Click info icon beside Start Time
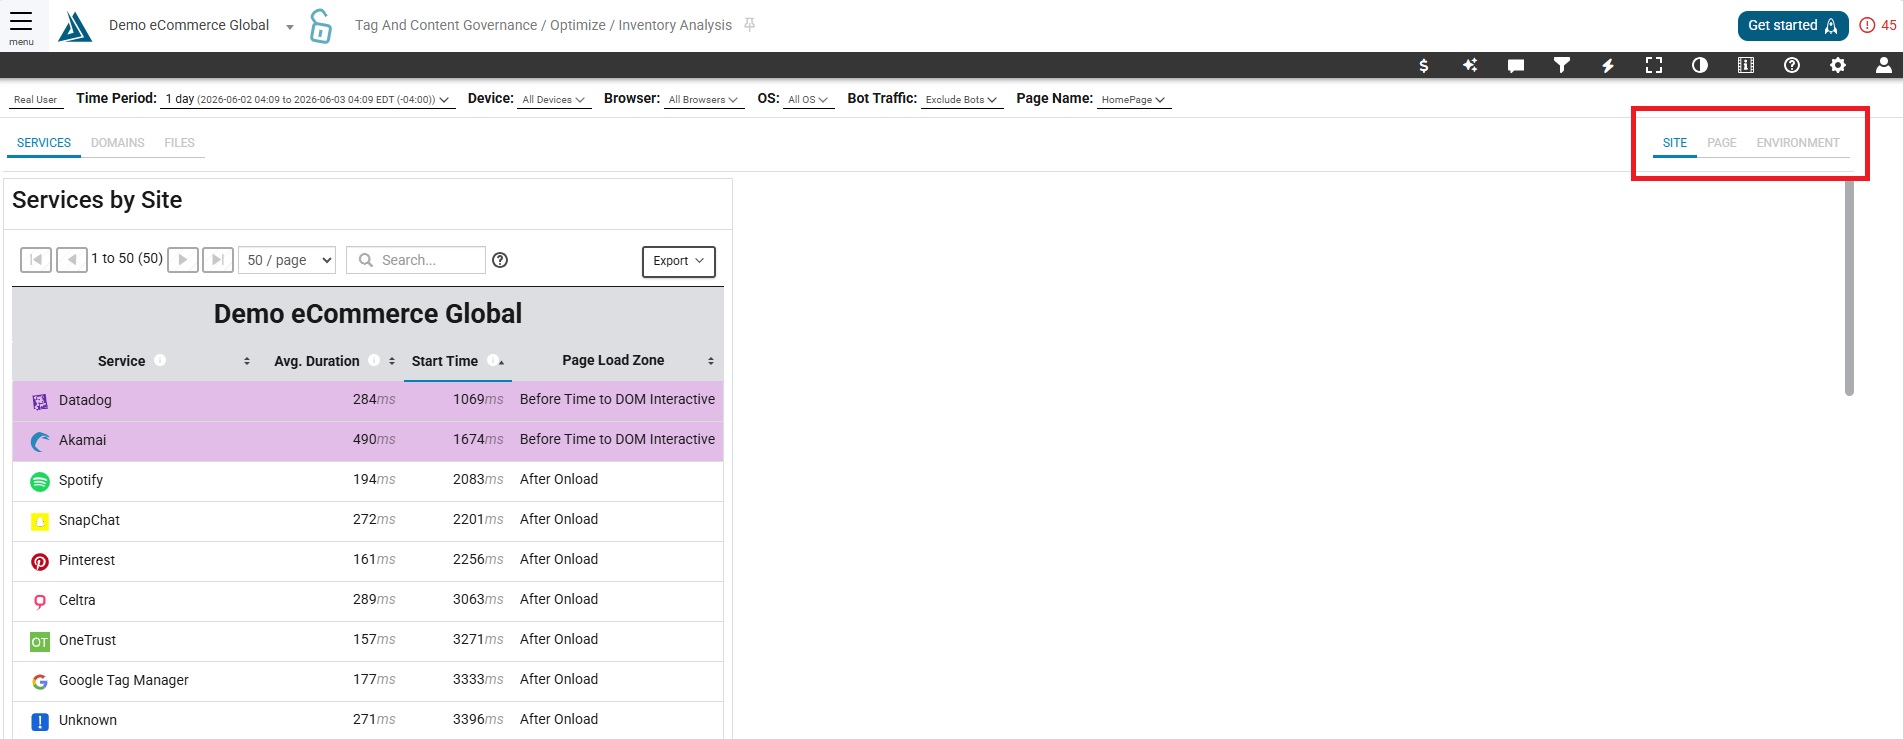This screenshot has width=1903, height=739. click(492, 360)
